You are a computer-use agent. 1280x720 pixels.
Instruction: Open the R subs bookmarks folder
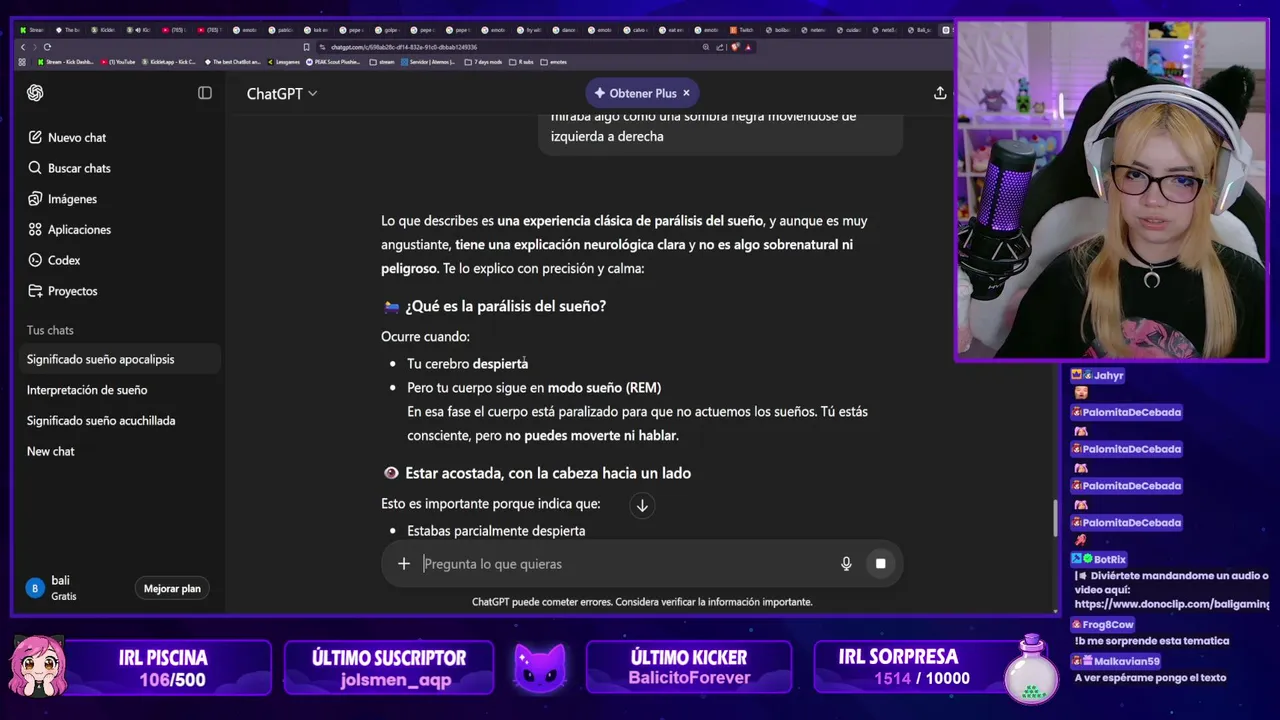click(522, 62)
